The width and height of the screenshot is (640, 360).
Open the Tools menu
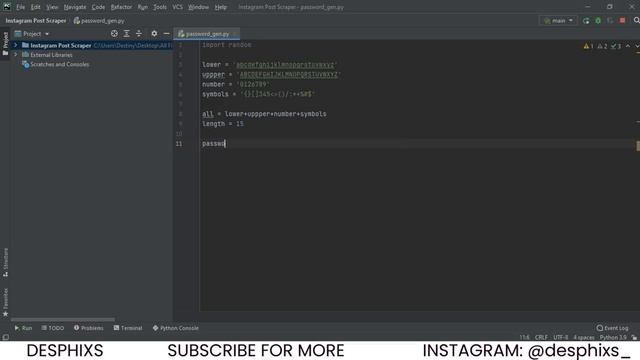pos(160,7)
